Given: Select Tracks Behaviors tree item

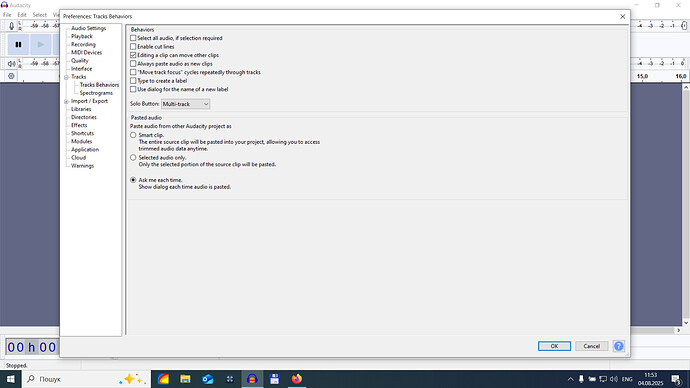Looking at the screenshot, I should point(99,85).
